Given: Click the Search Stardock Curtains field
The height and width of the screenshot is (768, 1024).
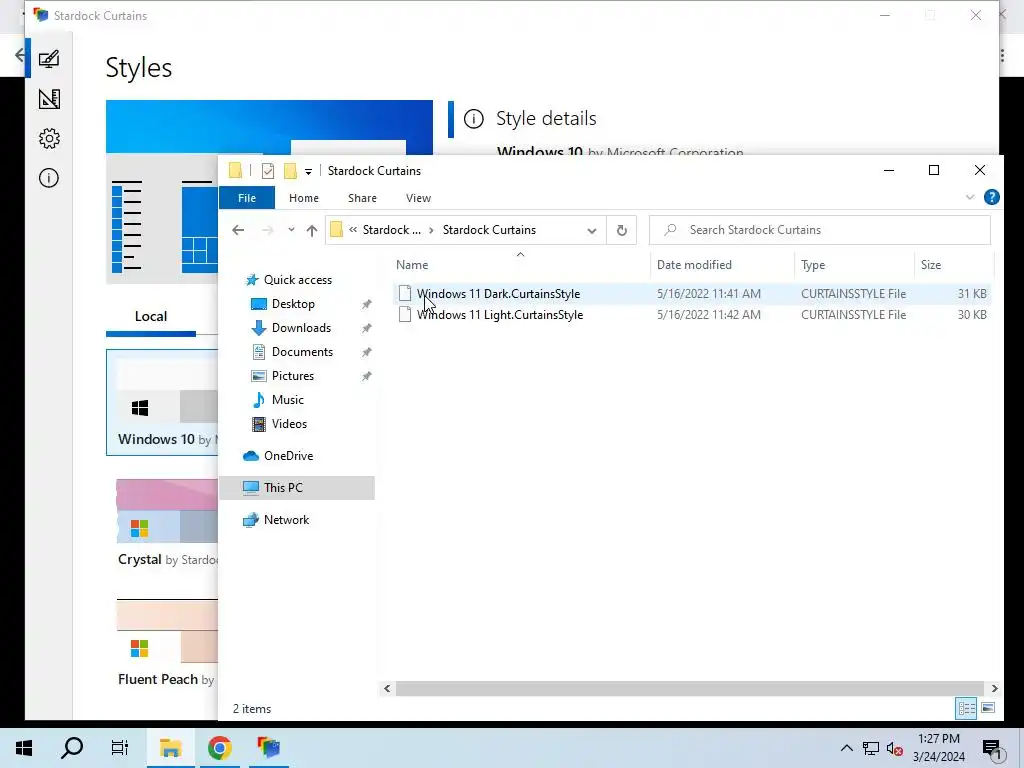Looking at the screenshot, I should (820, 230).
